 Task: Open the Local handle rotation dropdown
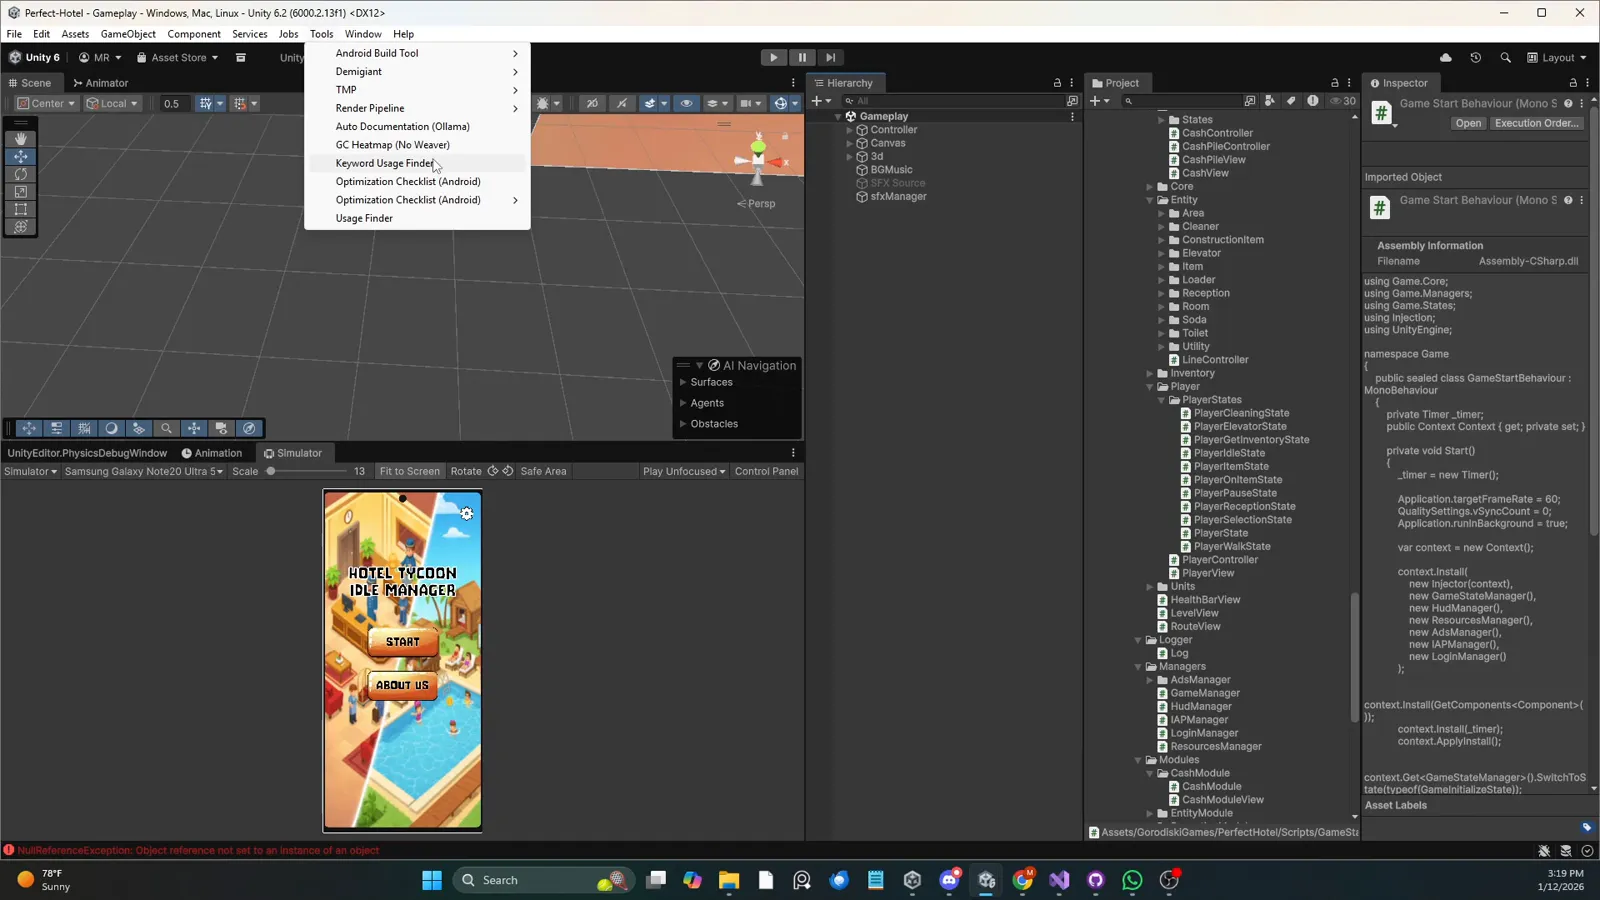pyautogui.click(x=112, y=103)
